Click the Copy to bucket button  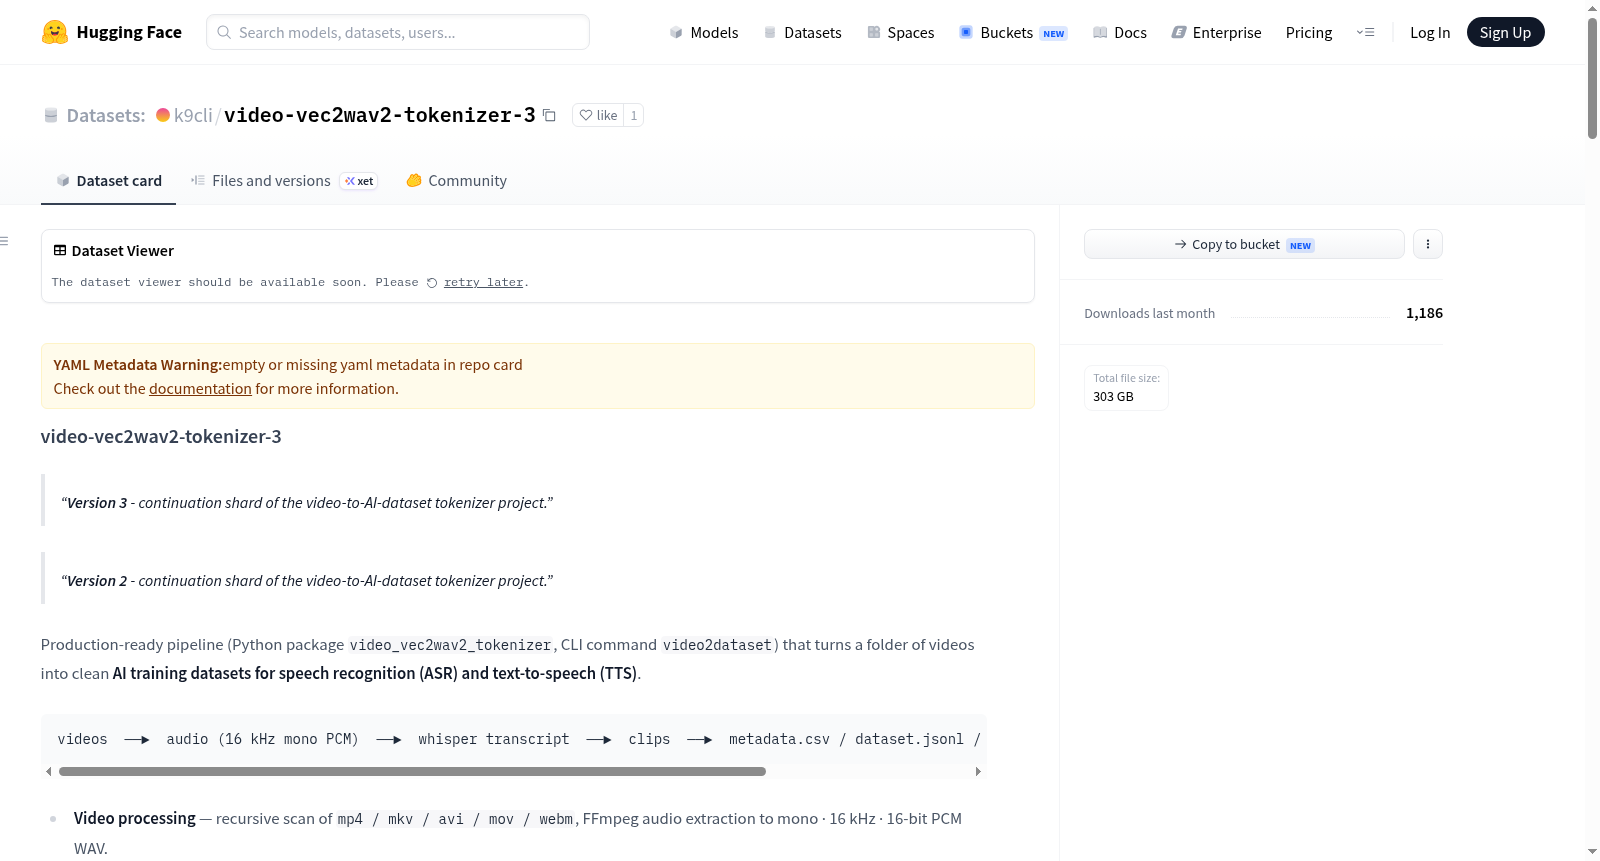click(x=1244, y=244)
